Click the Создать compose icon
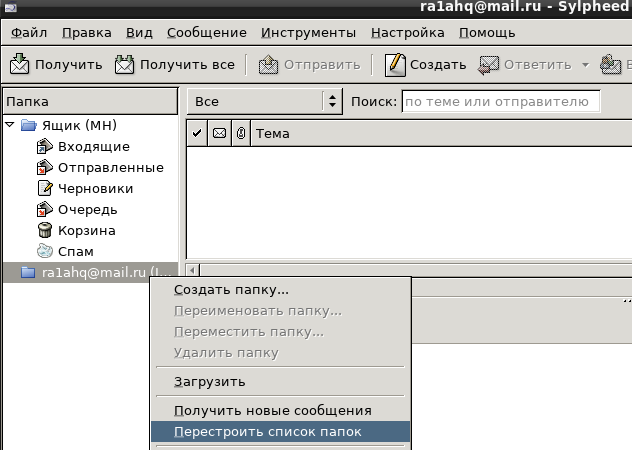Viewport: 632px width, 450px height. [x=395, y=65]
